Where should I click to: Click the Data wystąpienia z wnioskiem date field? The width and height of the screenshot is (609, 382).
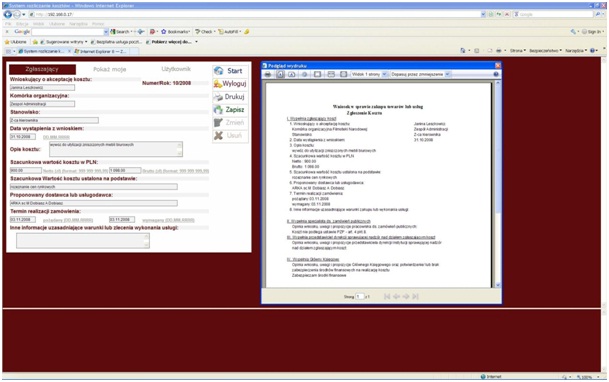pyautogui.click(x=23, y=137)
